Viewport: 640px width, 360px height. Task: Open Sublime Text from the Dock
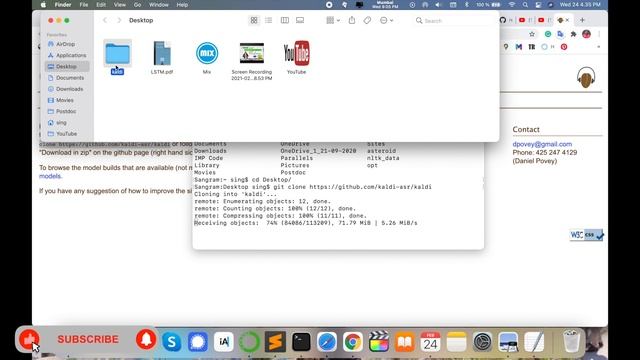click(x=276, y=342)
